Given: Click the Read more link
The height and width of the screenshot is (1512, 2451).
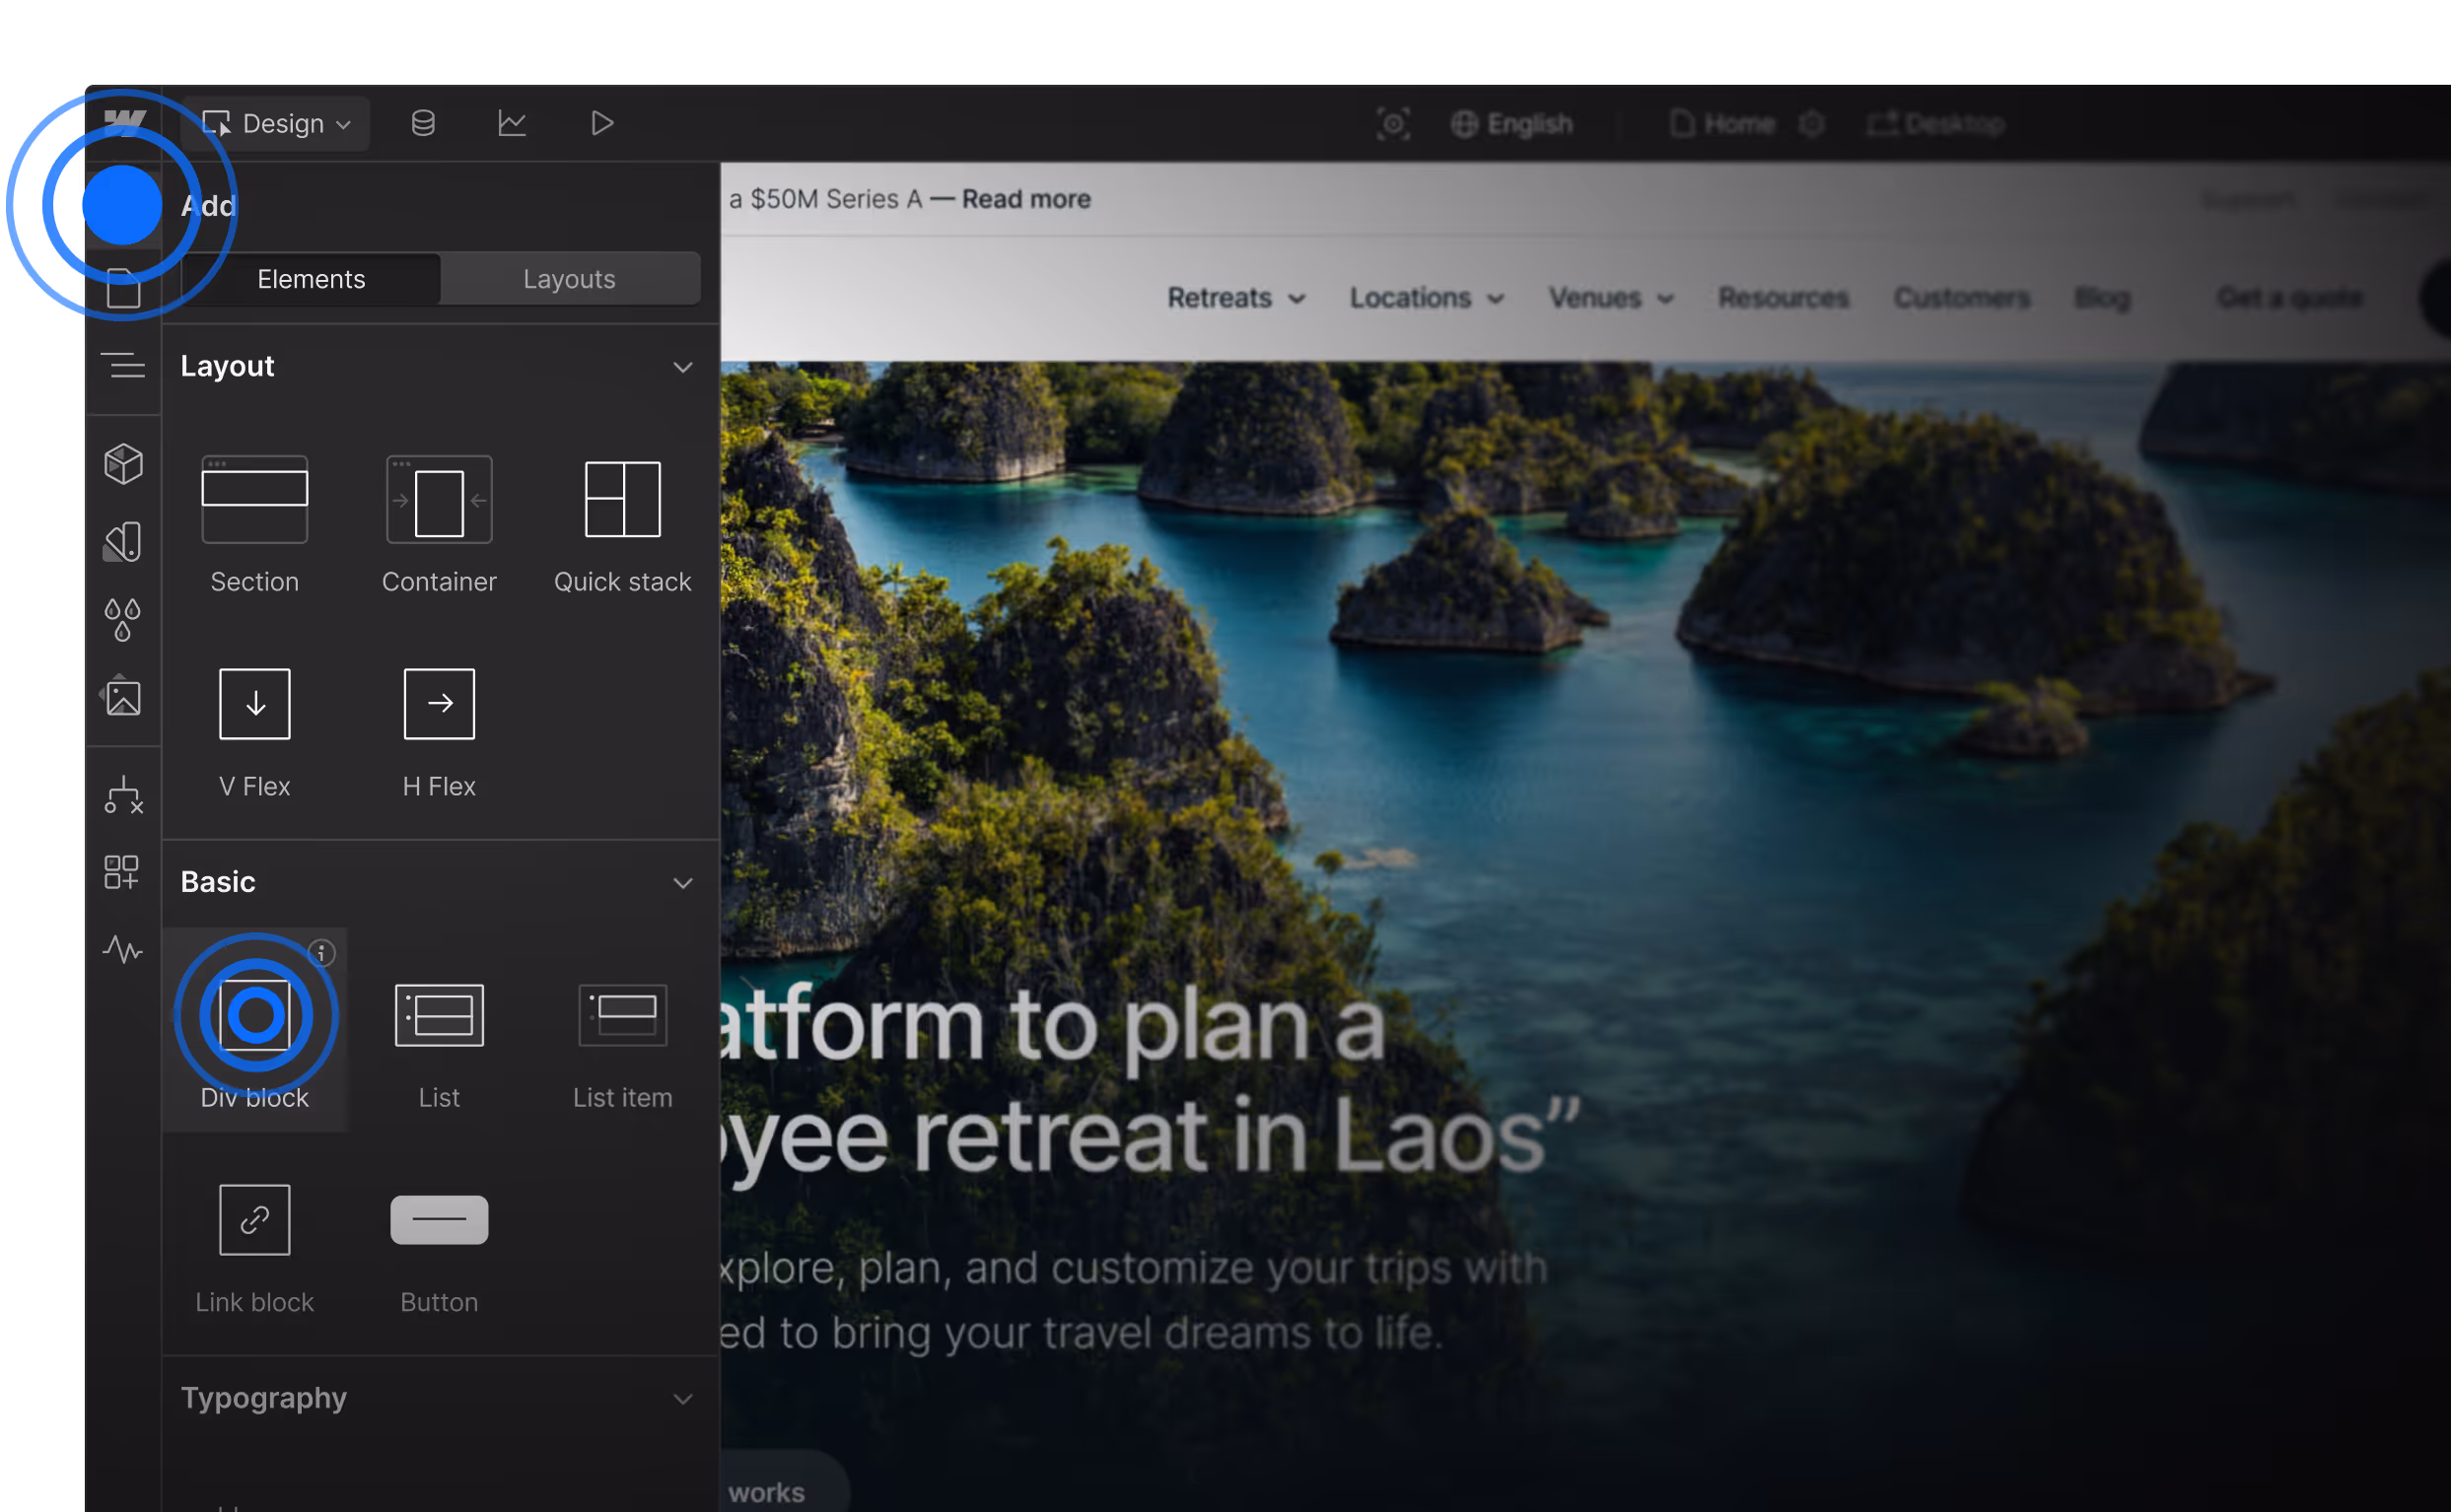Looking at the screenshot, I should 1025,199.
